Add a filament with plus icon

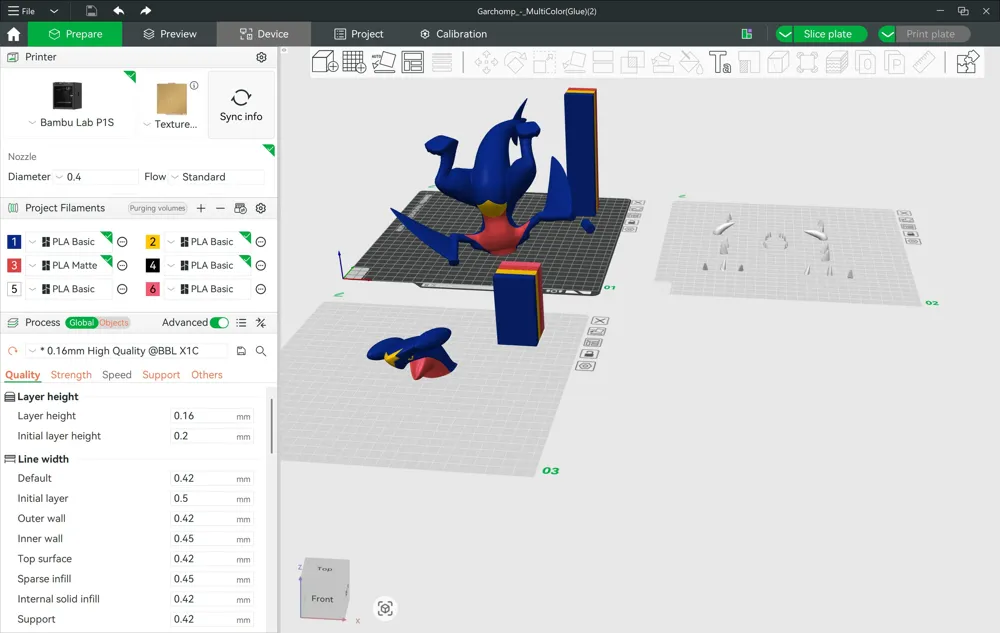[x=201, y=208]
